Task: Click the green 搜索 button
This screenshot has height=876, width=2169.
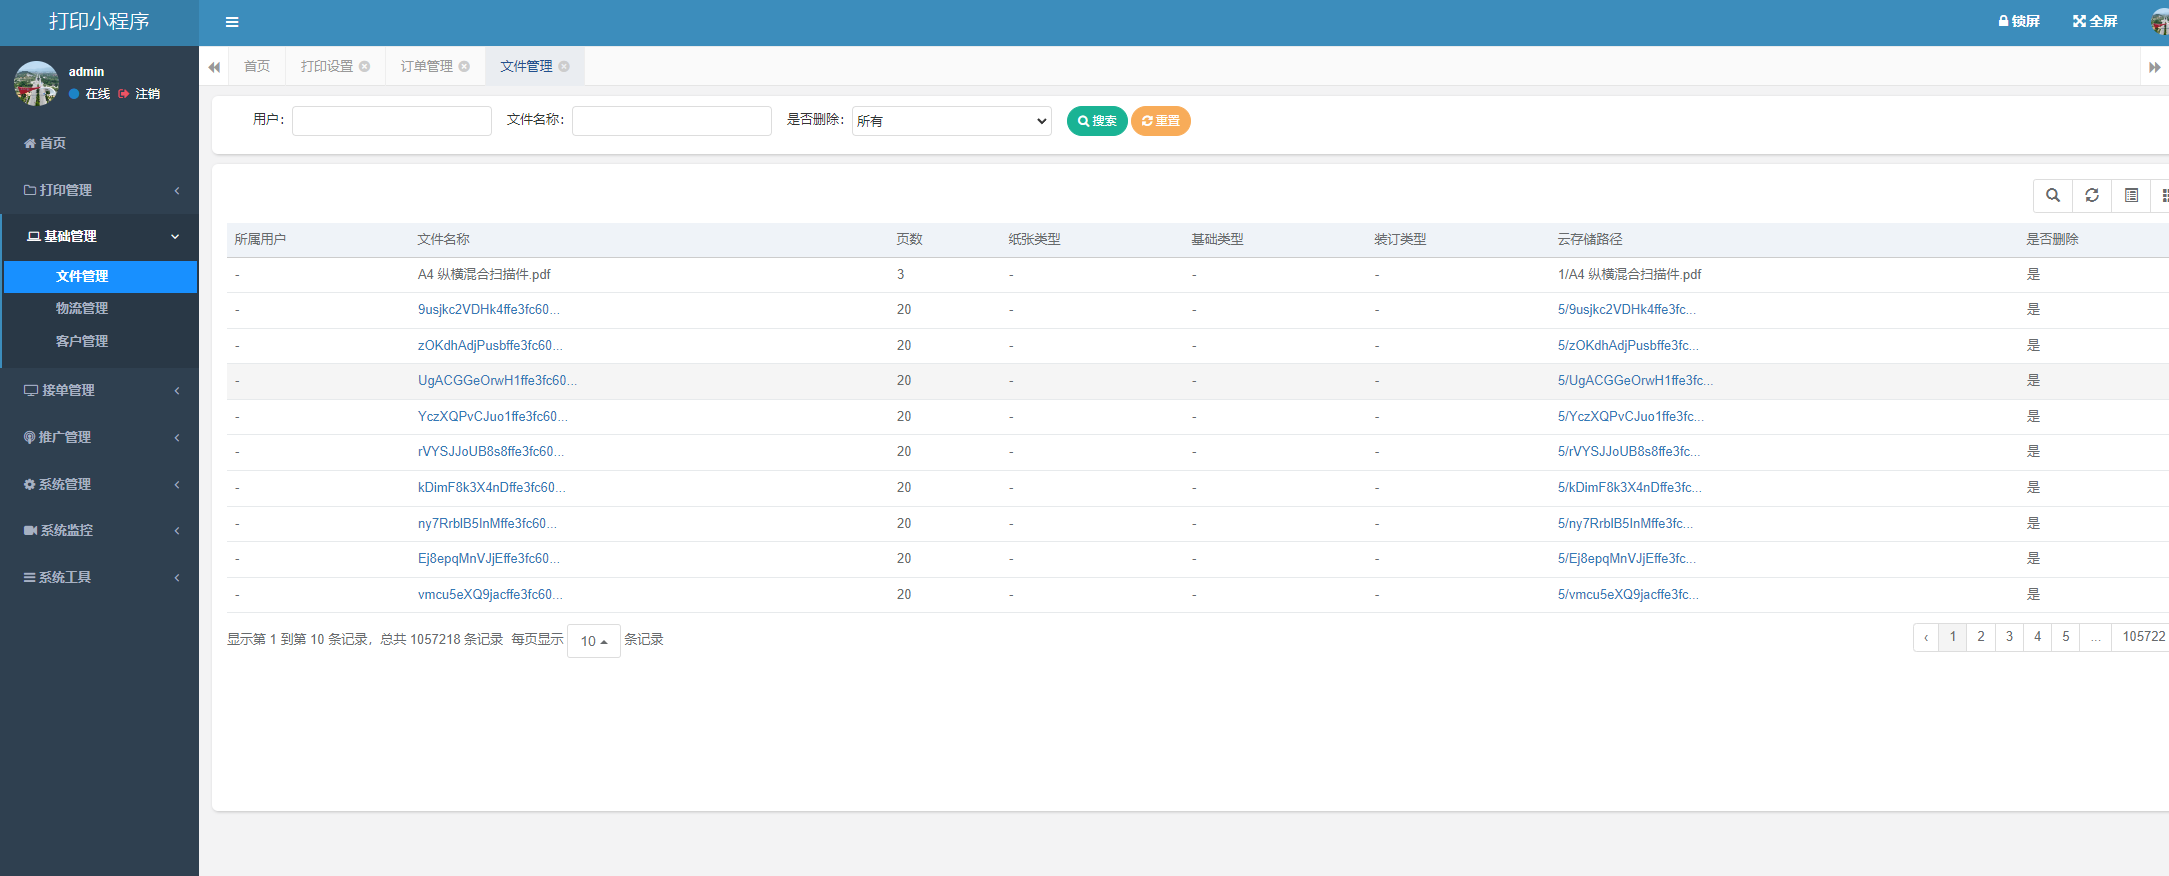Action: [x=1097, y=121]
